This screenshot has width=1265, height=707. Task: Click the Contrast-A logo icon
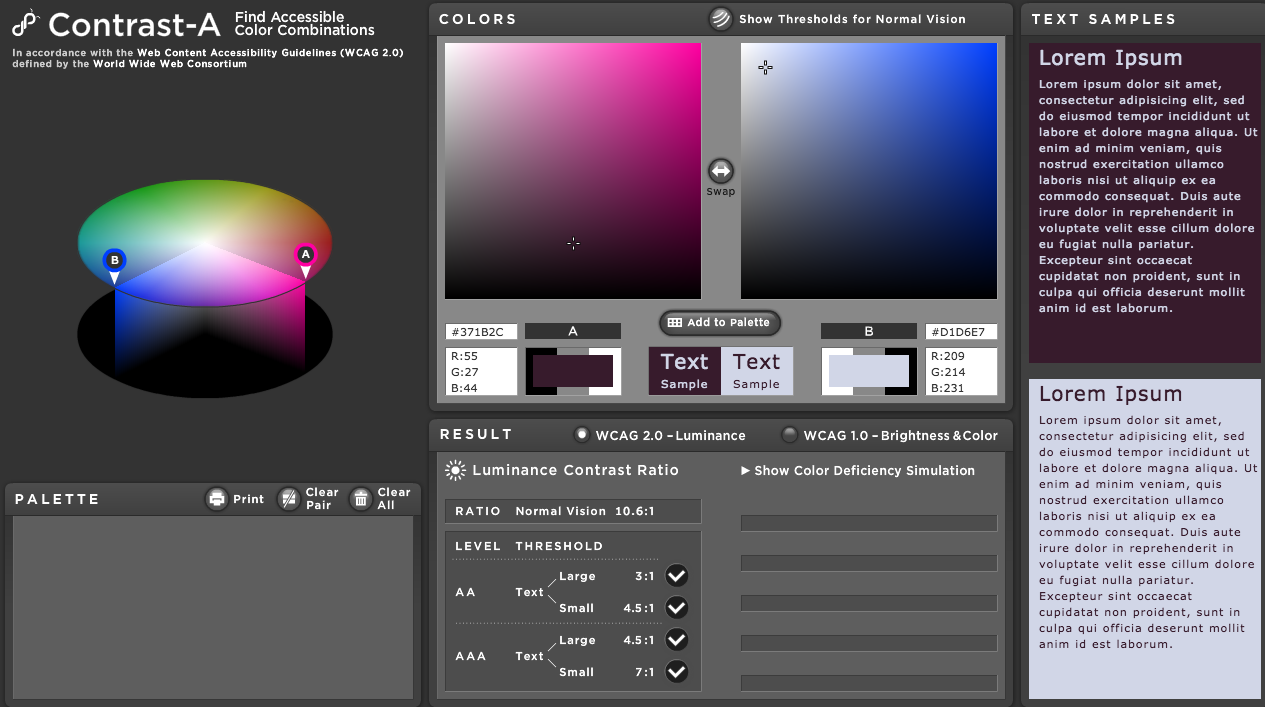coord(25,23)
